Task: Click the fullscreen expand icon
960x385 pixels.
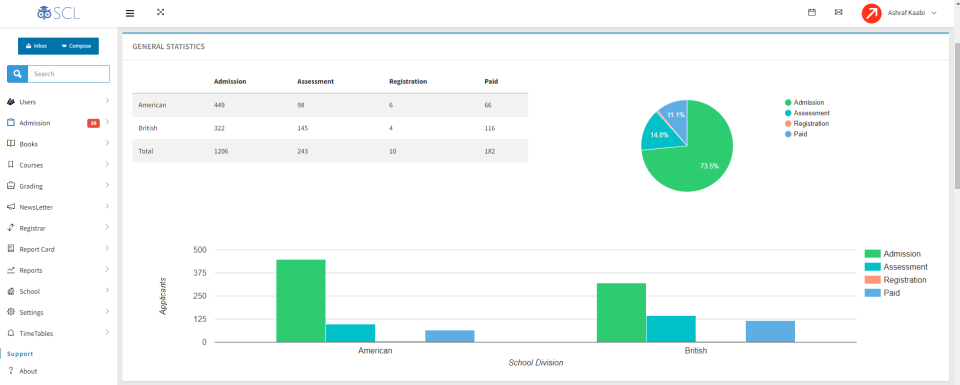Action: coord(160,12)
